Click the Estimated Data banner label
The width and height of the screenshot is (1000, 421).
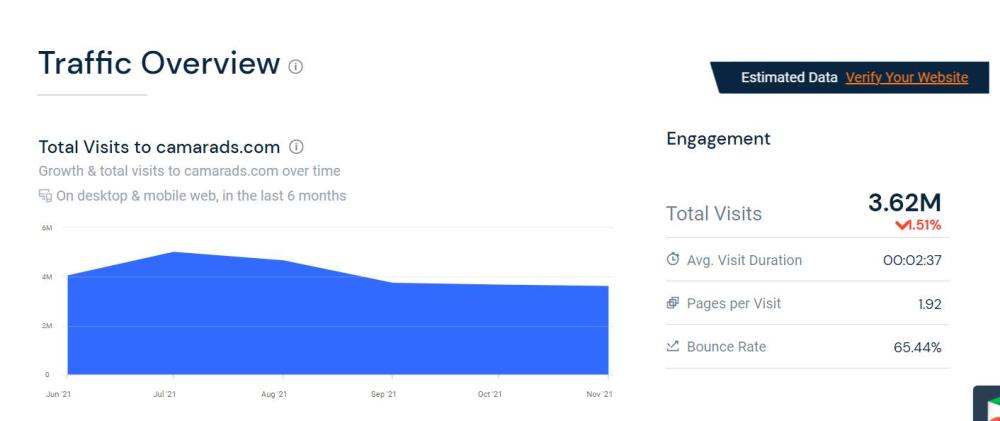pos(789,78)
